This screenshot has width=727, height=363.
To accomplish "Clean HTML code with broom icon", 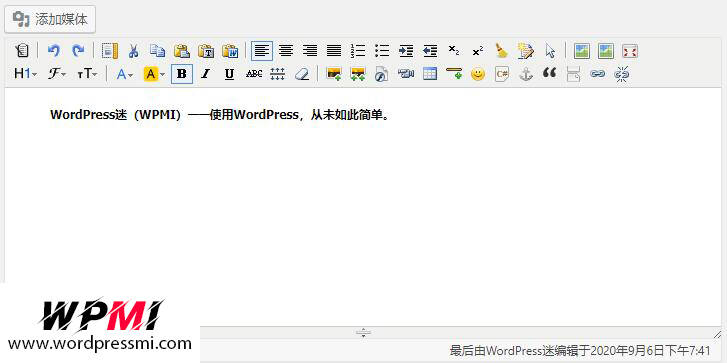I will coord(502,51).
